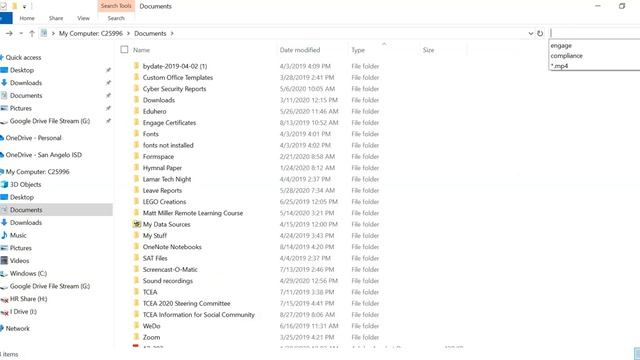Select Leave Reports folder icon

click(136, 190)
